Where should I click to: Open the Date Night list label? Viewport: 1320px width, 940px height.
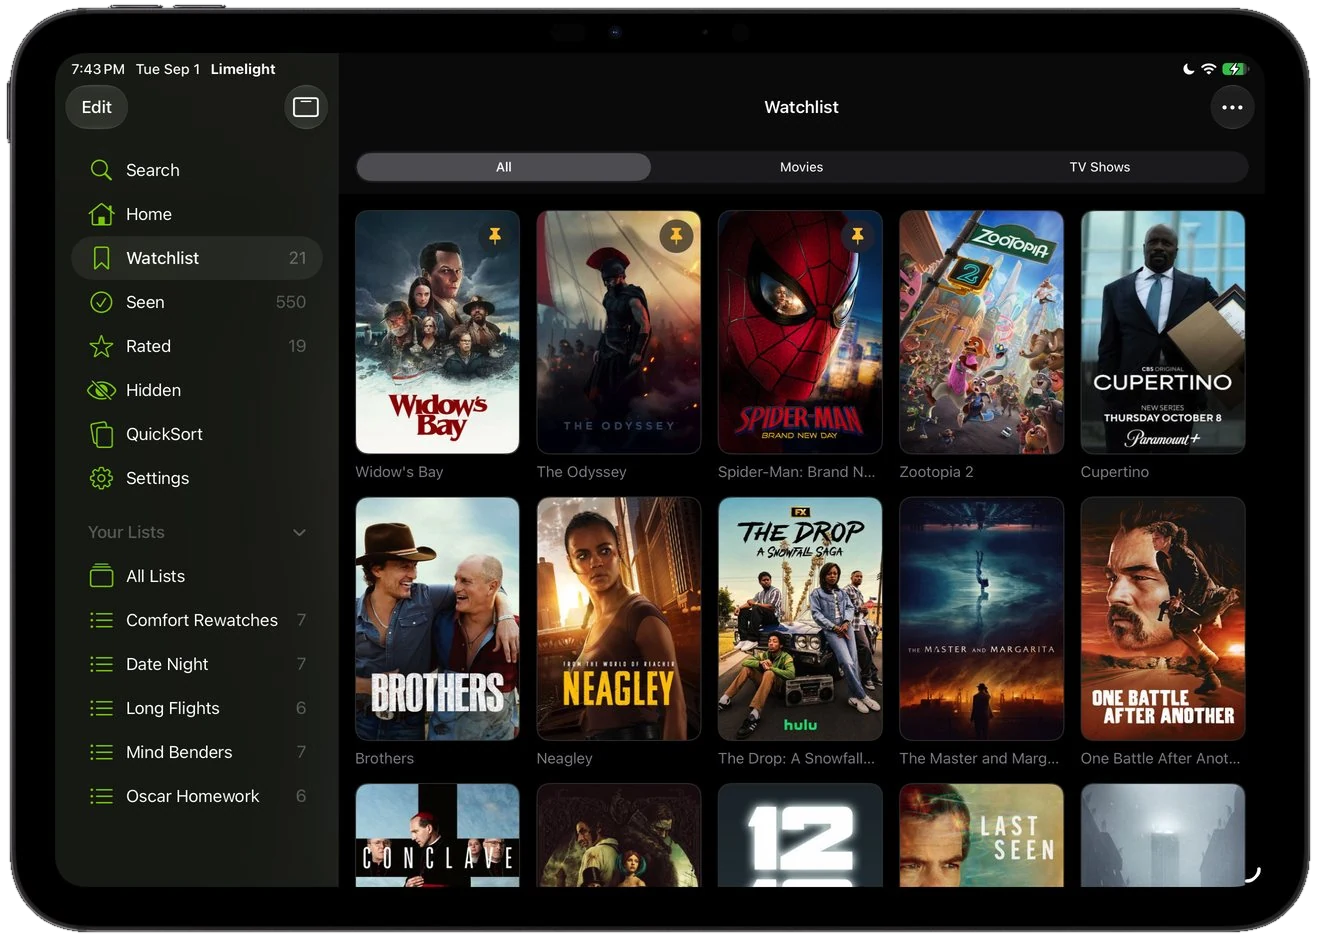pyautogui.click(x=167, y=664)
